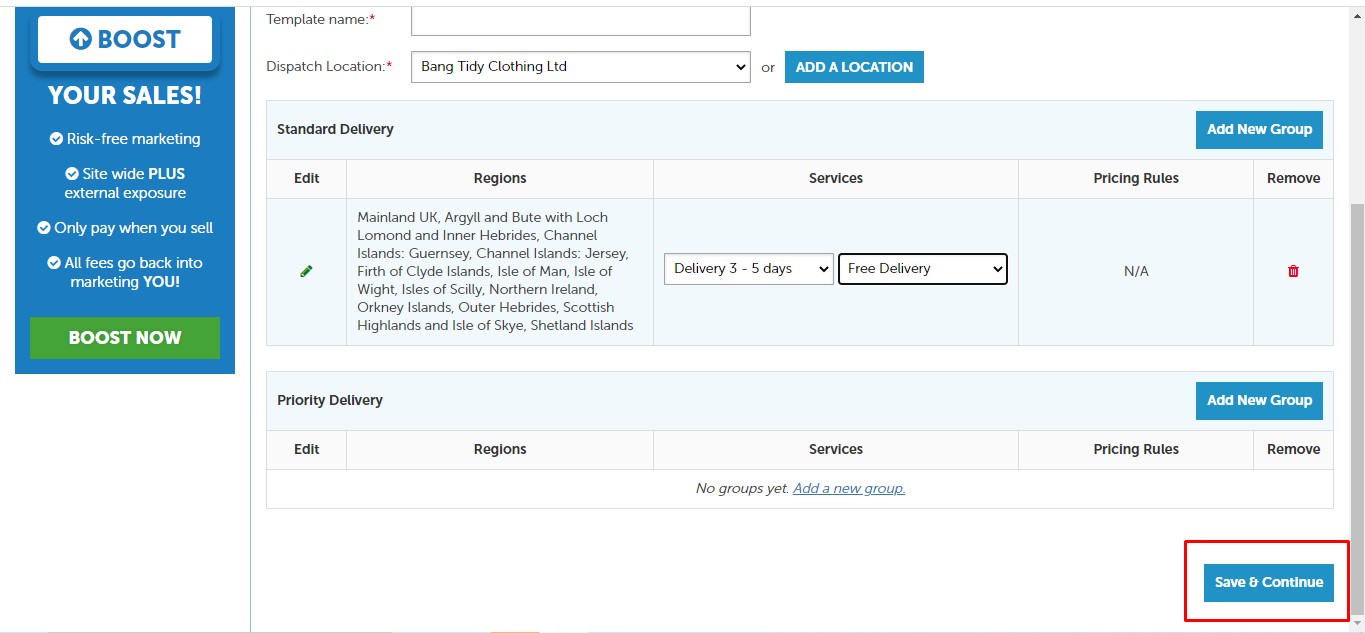Click the checkmark icon beside Risk-free marketing

[x=56, y=139]
